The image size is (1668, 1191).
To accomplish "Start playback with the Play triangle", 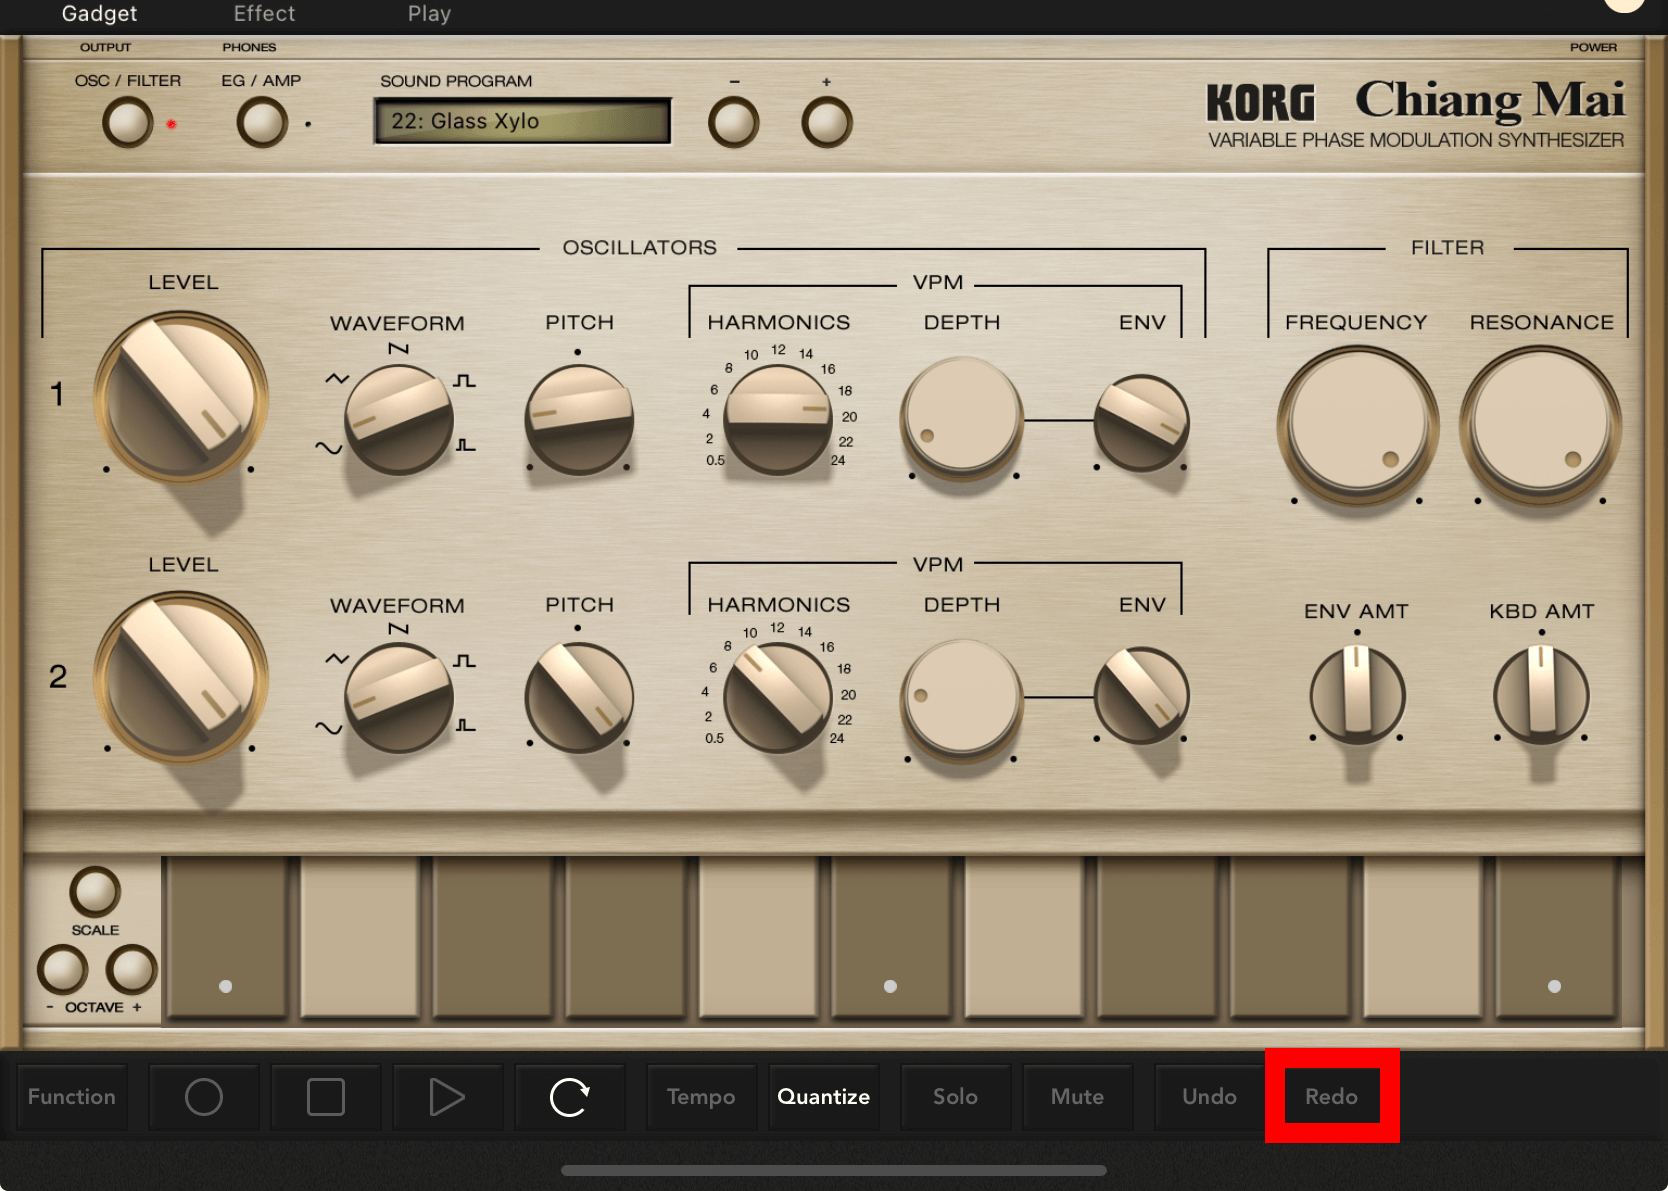I will click(447, 1097).
